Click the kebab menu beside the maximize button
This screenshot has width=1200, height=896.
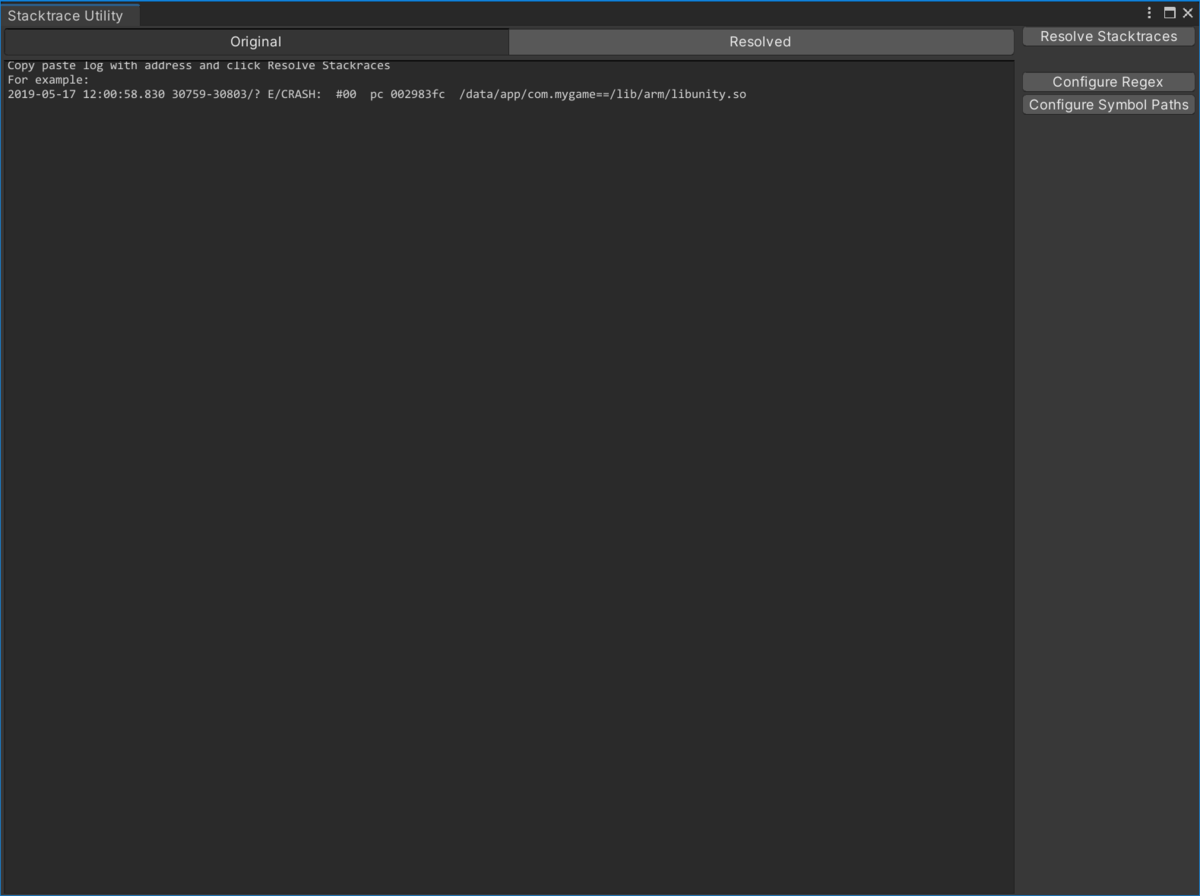tap(1148, 12)
